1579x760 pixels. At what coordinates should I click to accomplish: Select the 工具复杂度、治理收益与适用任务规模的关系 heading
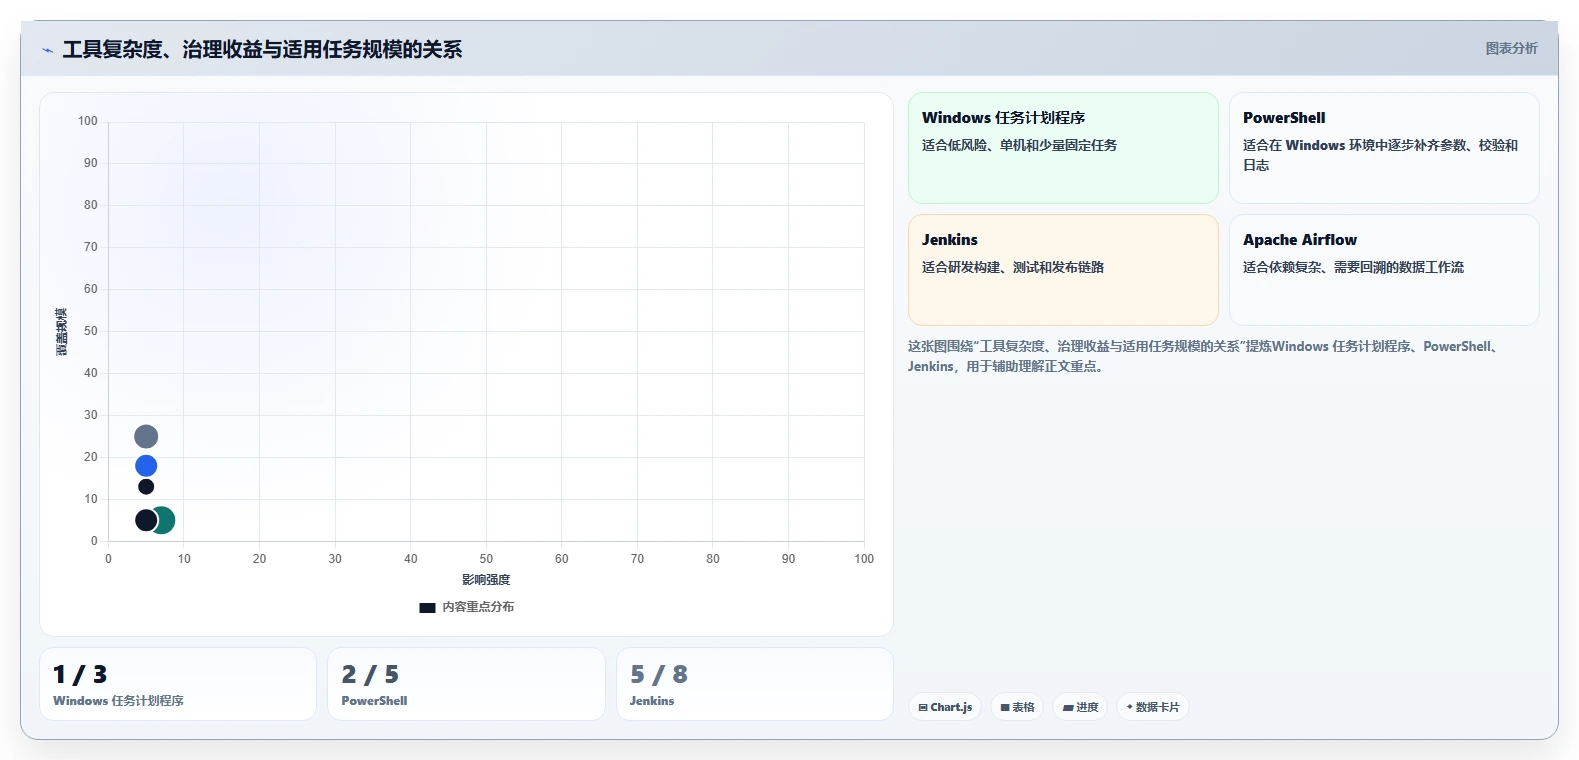click(262, 49)
